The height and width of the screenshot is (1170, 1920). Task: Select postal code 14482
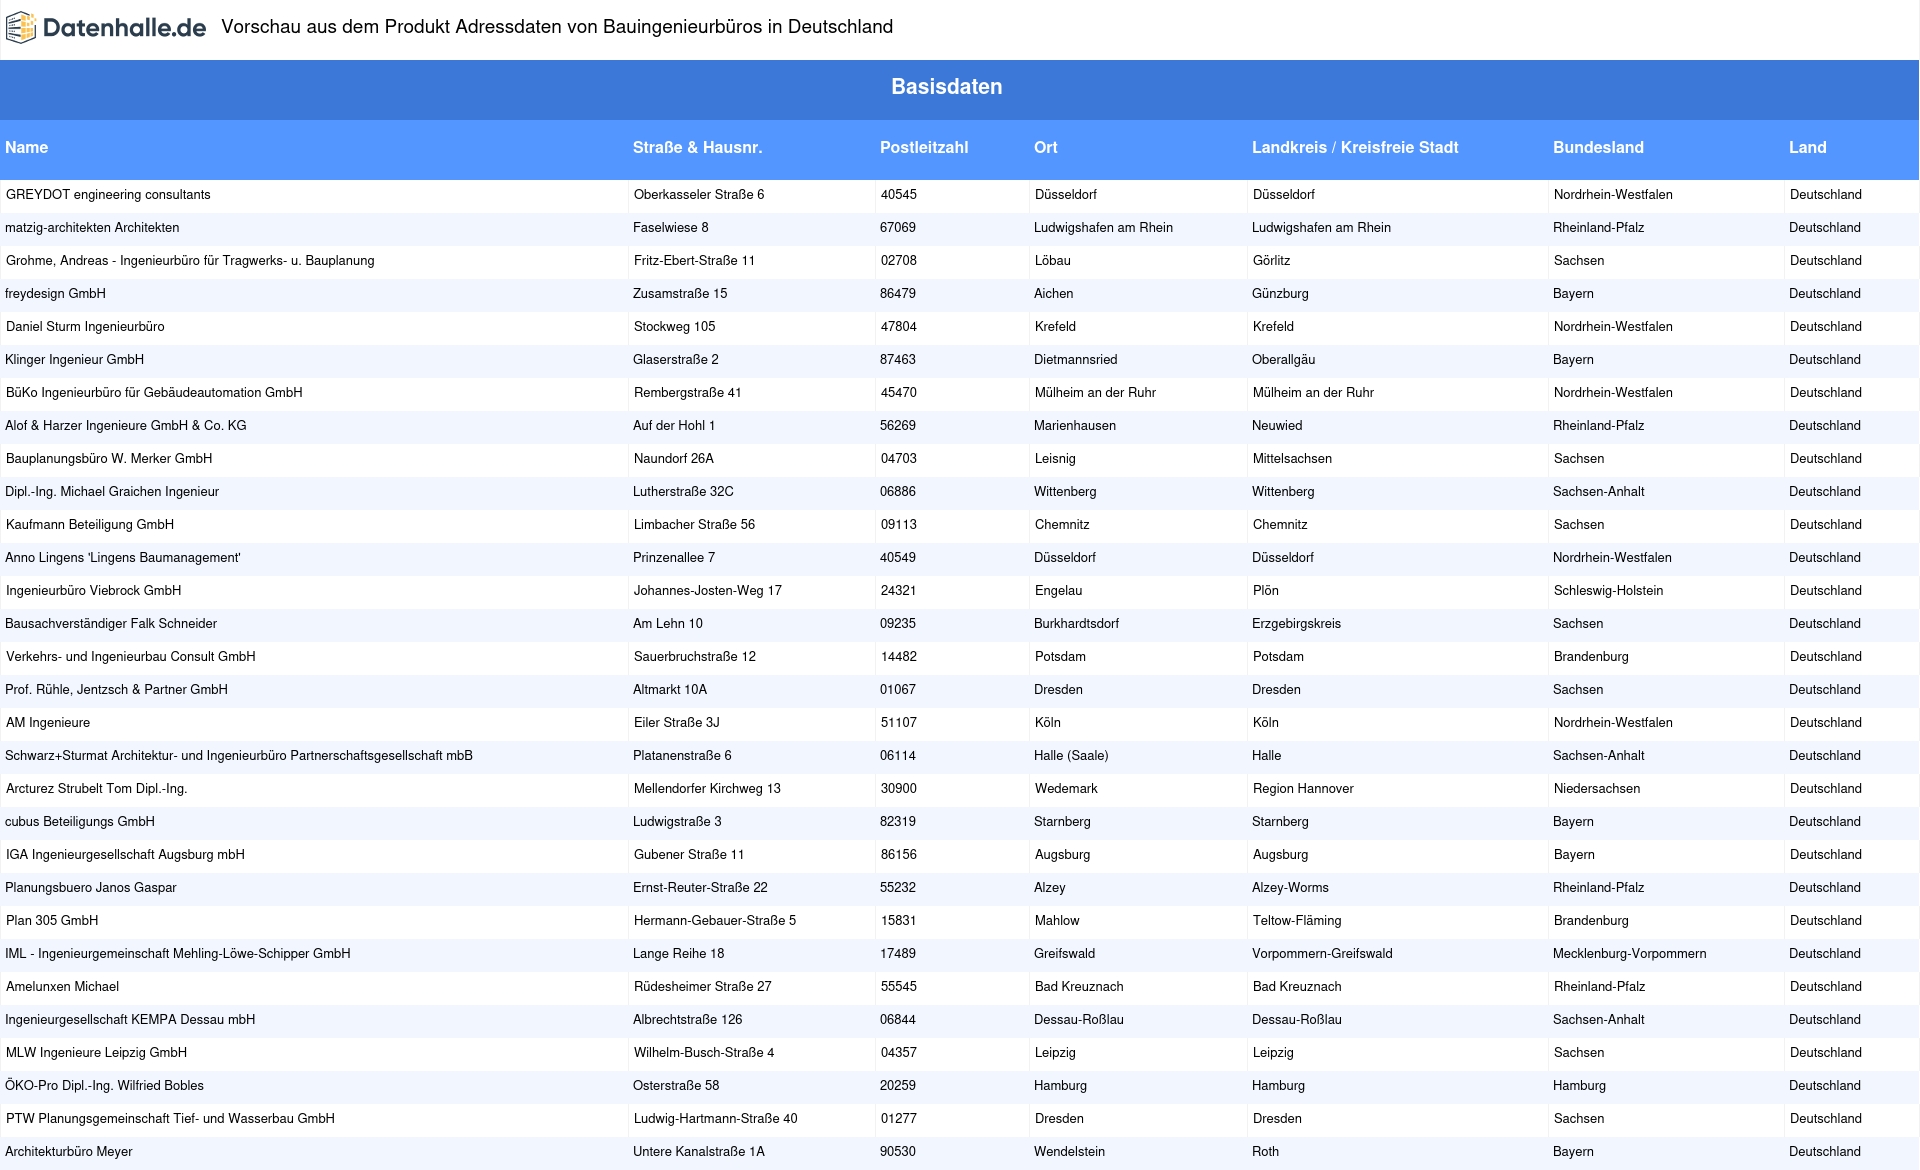point(899,657)
